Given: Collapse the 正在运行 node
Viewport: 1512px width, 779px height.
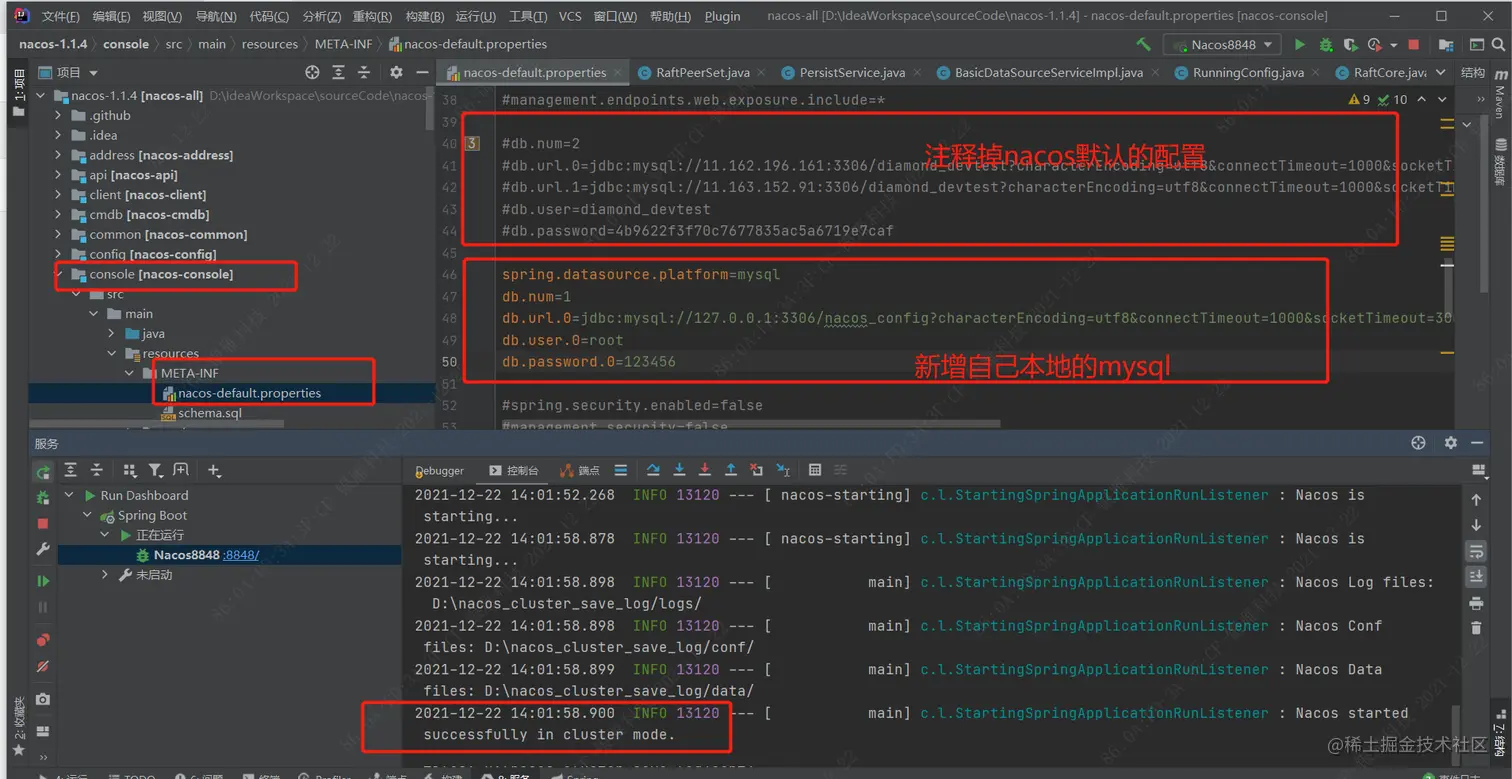Looking at the screenshot, I should point(105,535).
